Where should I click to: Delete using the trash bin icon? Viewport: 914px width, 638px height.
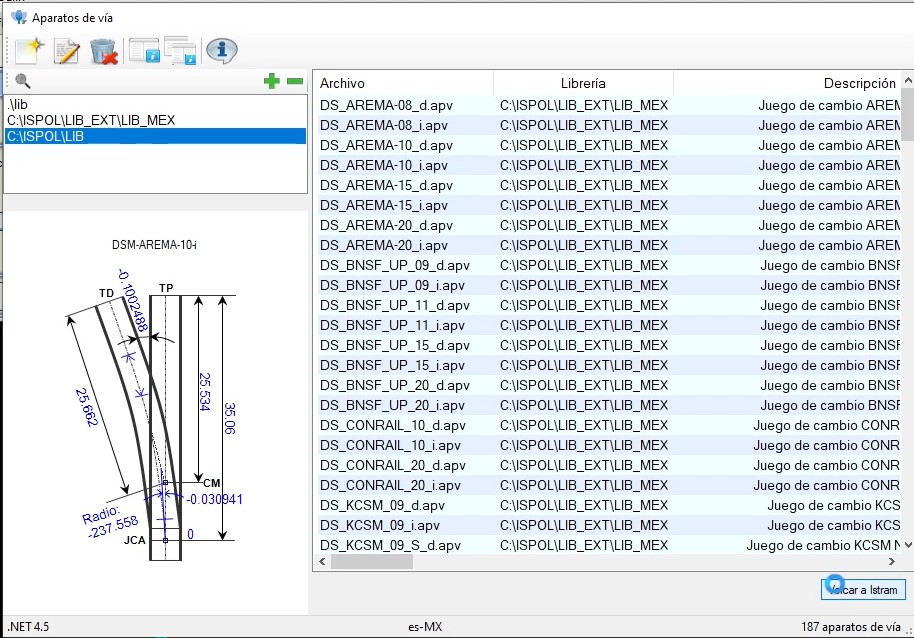point(103,51)
